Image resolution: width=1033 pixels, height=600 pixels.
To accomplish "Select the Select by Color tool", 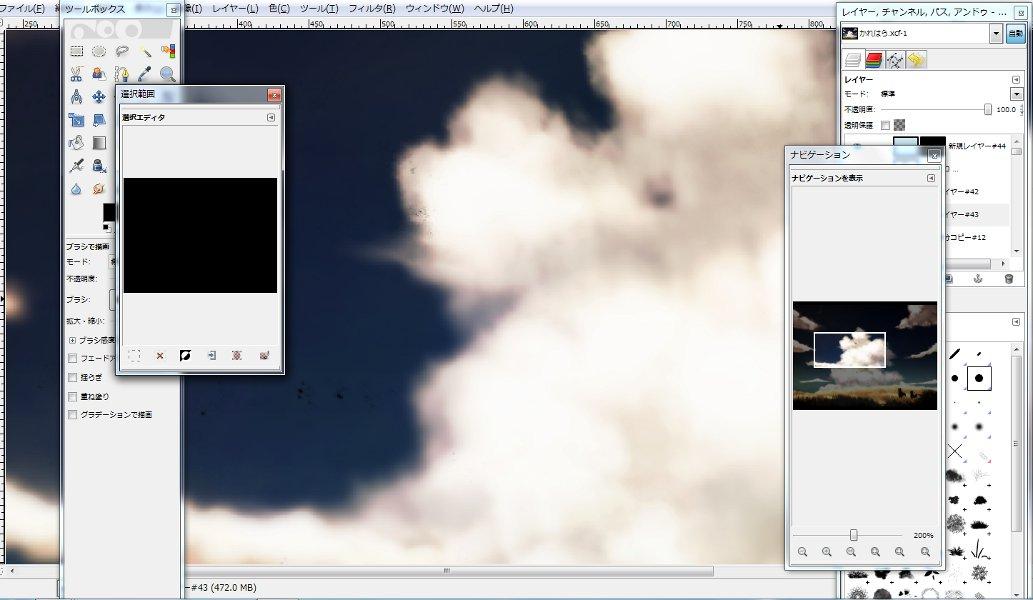I will [168, 51].
